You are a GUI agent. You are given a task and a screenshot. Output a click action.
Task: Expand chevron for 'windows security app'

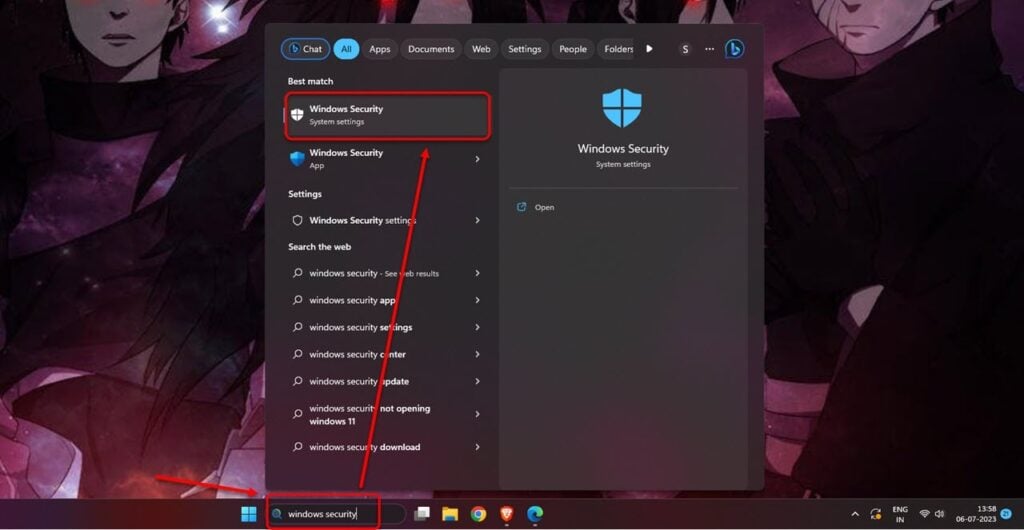pyautogui.click(x=477, y=300)
